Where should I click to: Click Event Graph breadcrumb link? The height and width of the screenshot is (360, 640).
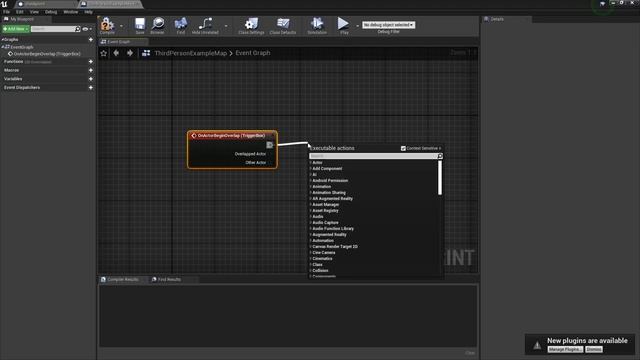(x=253, y=53)
